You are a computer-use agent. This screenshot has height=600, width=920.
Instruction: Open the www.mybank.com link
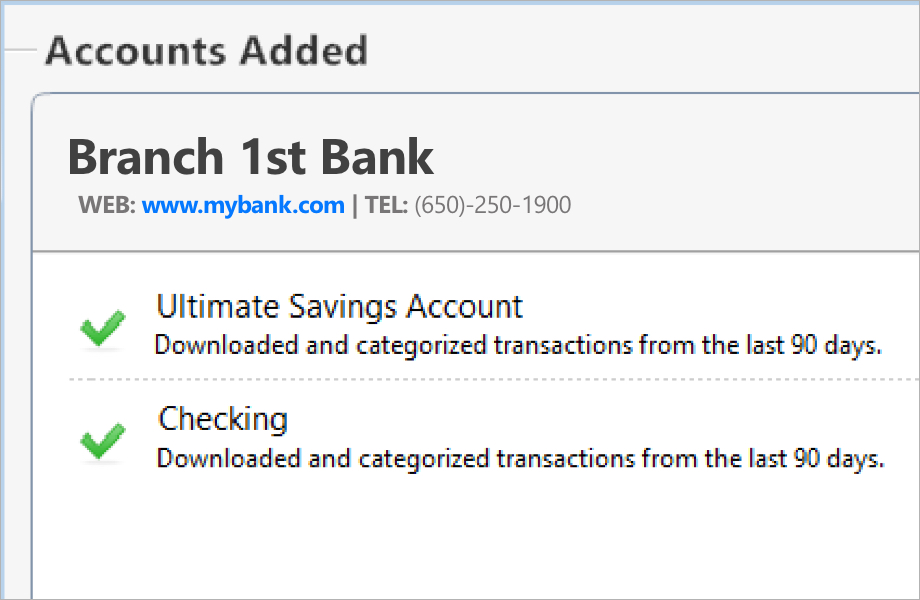(243, 206)
